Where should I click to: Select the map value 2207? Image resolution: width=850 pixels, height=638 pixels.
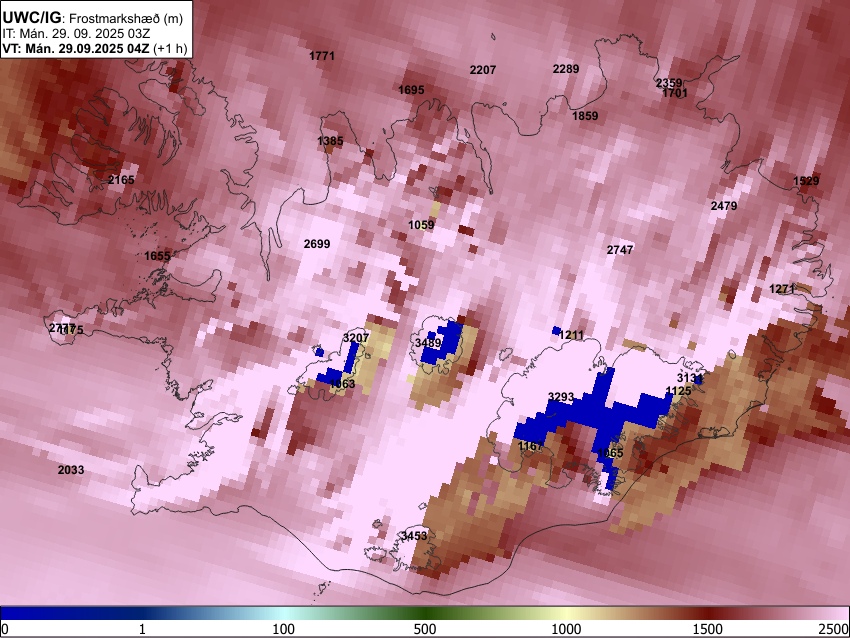[x=482, y=70]
